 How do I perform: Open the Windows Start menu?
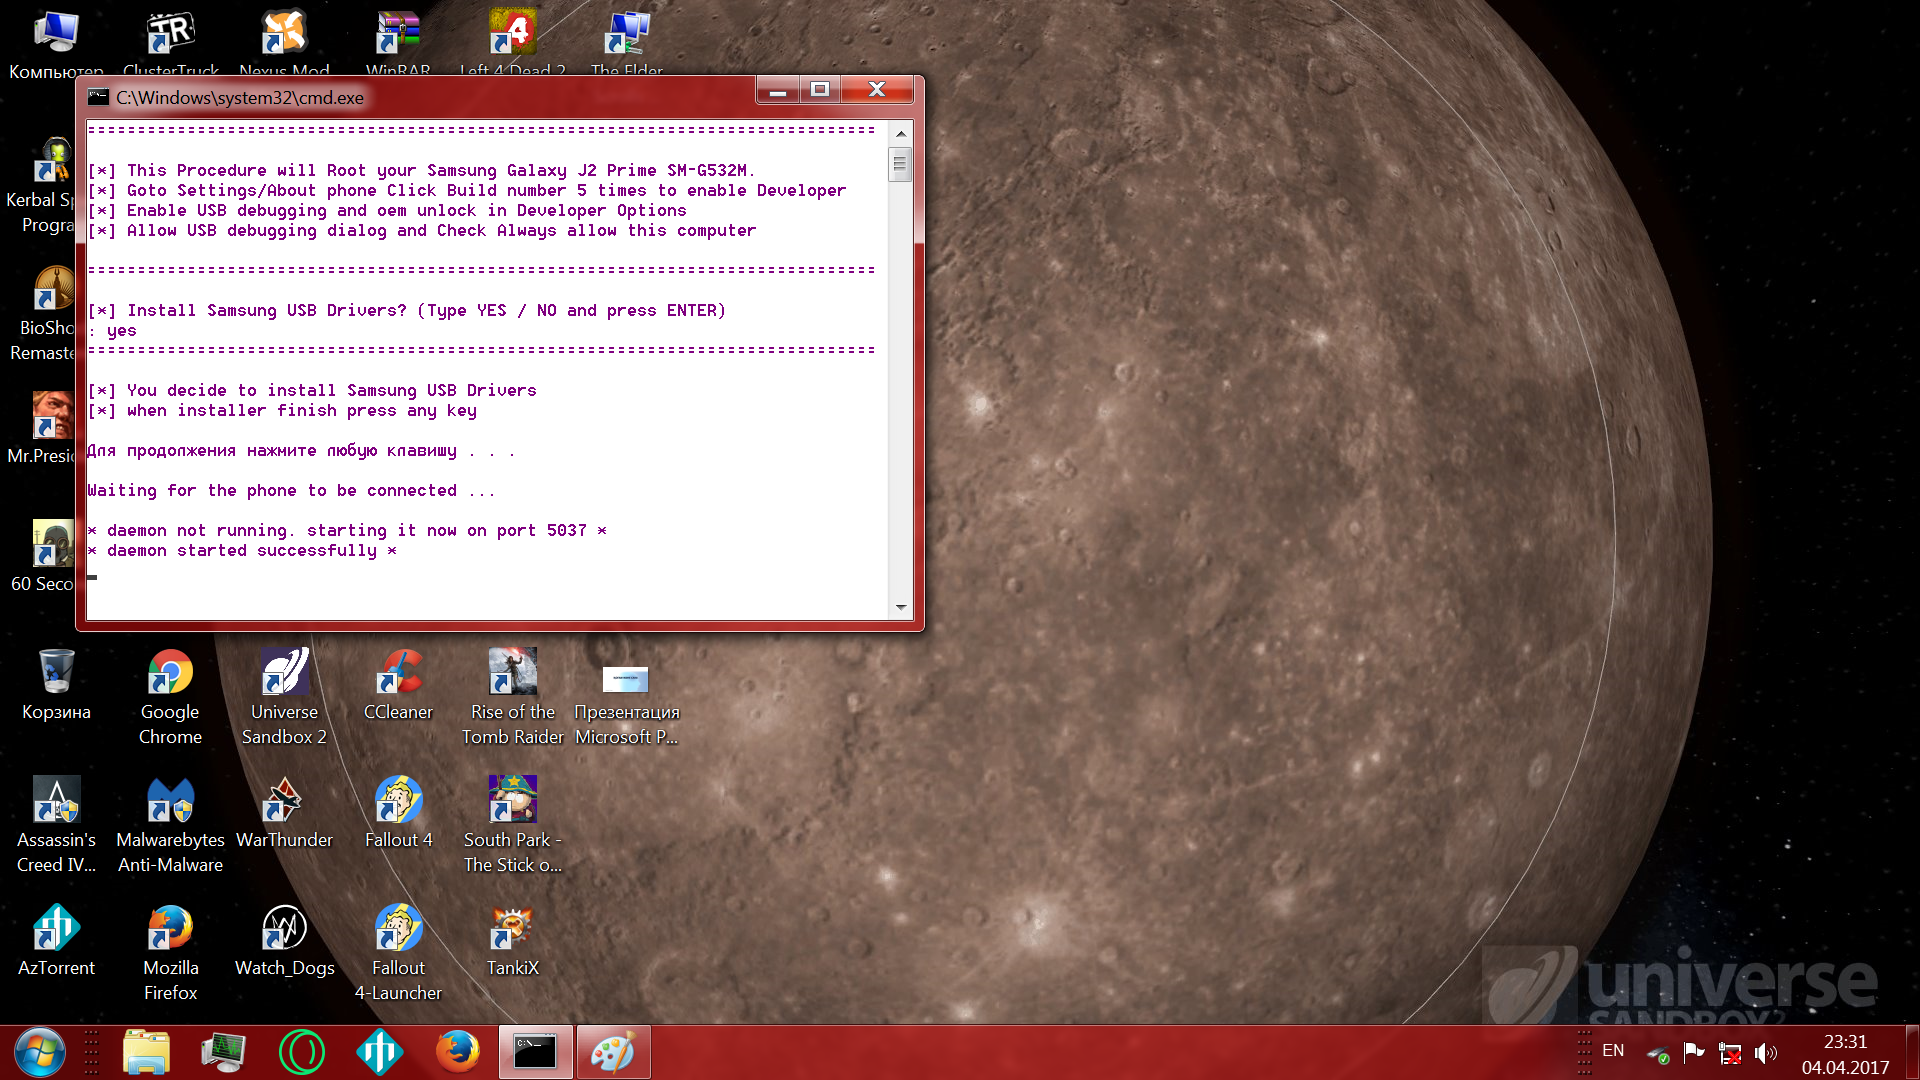click(x=40, y=1052)
